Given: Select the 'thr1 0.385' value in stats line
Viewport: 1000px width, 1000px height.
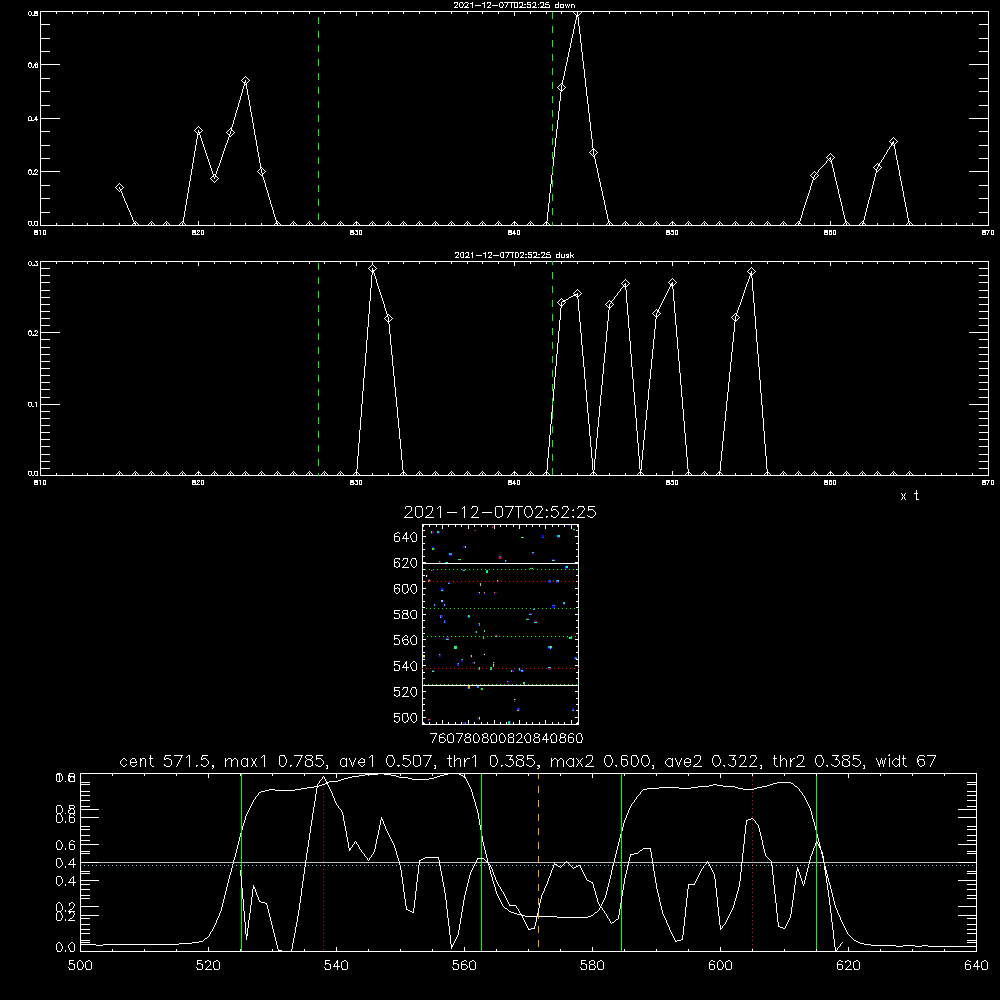Looking at the screenshot, I should click(x=489, y=761).
